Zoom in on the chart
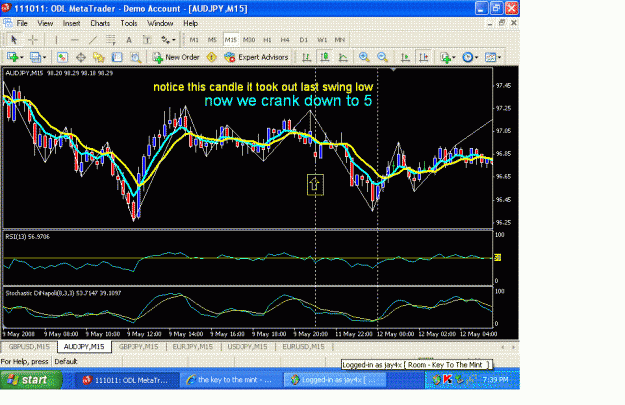The height and width of the screenshot is (405, 625). [x=364, y=57]
